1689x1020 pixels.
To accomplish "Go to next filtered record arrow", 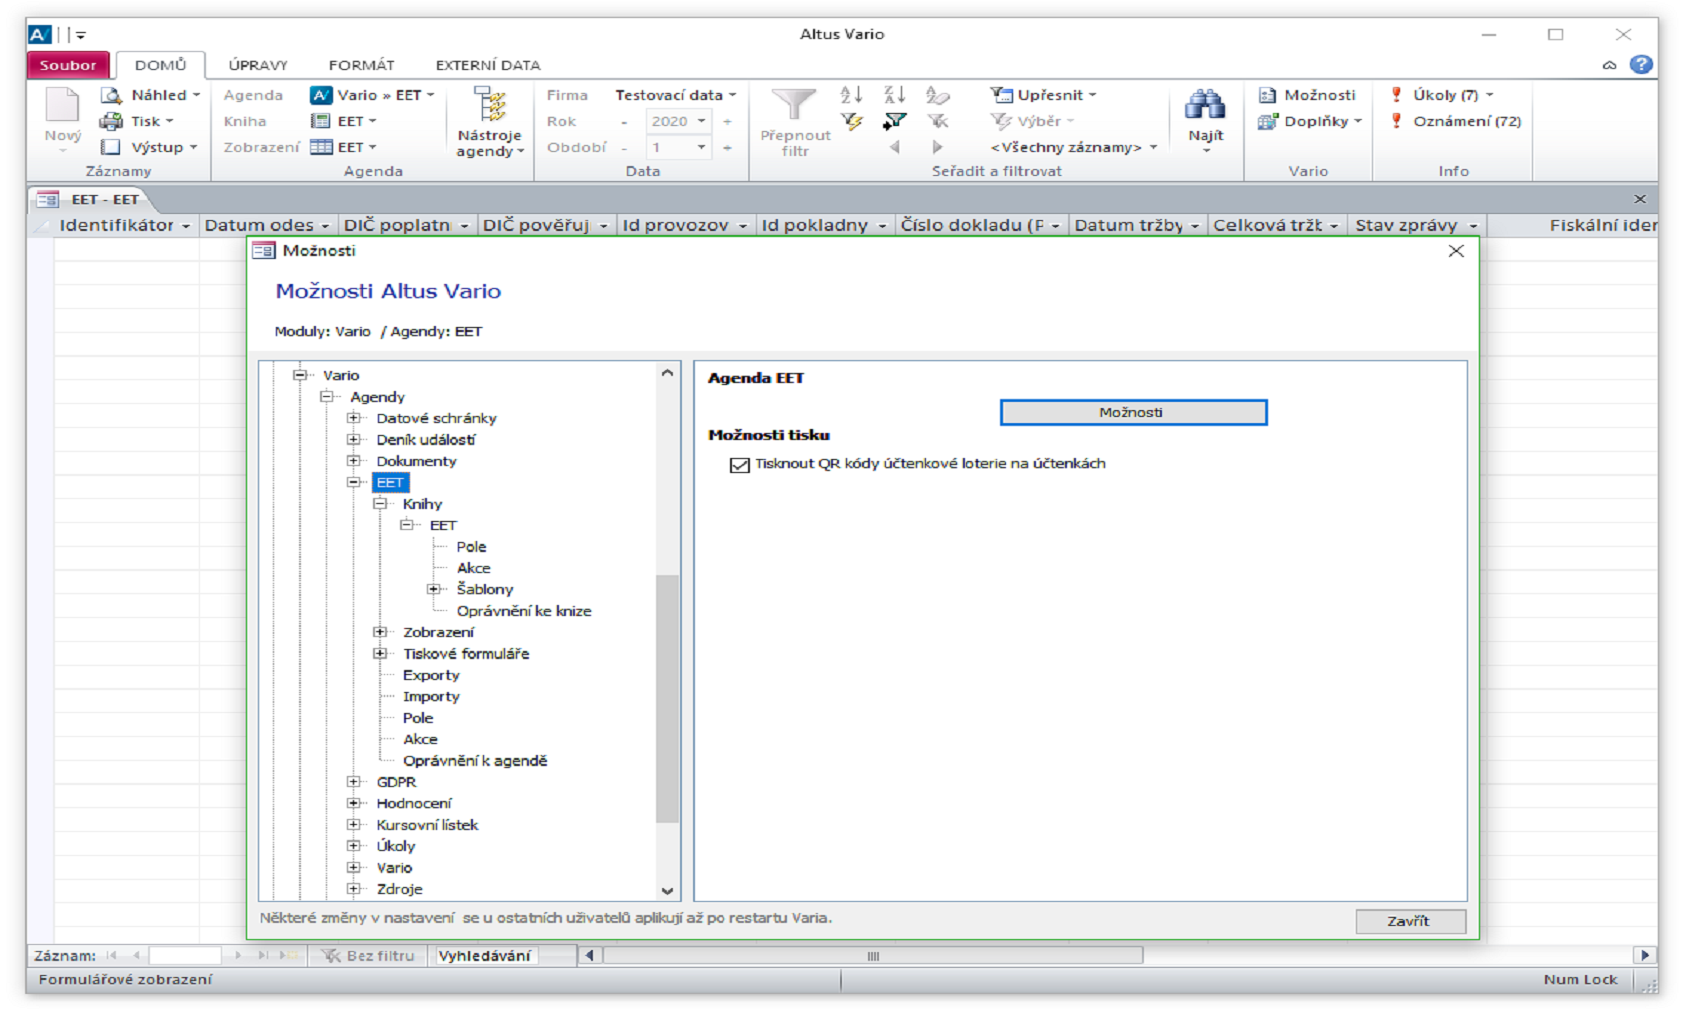I will 937,147.
